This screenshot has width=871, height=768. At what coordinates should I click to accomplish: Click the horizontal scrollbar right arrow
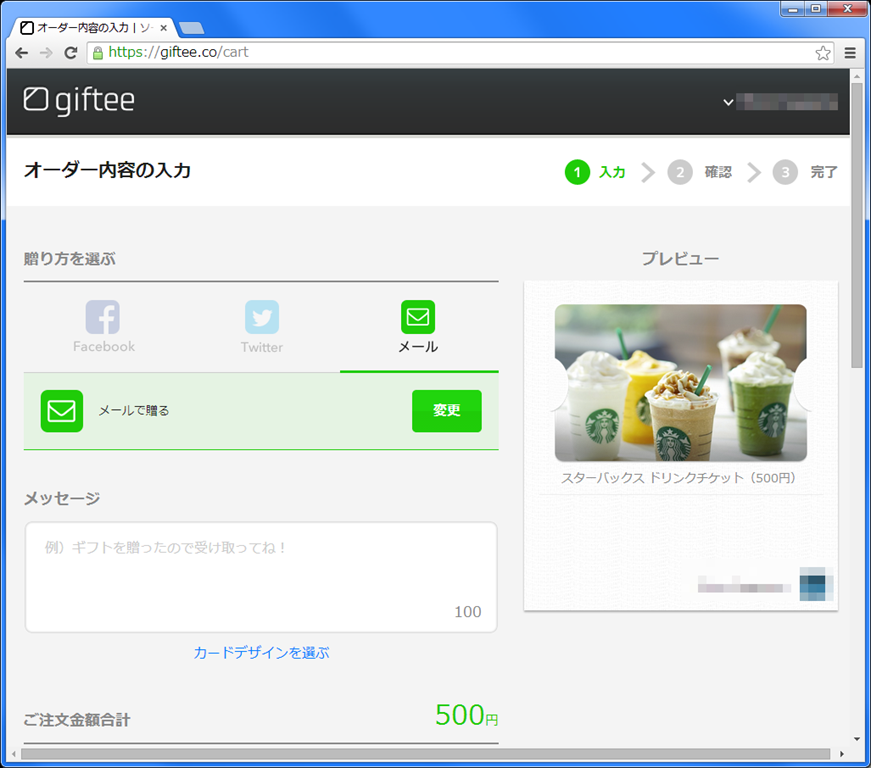pos(842,754)
